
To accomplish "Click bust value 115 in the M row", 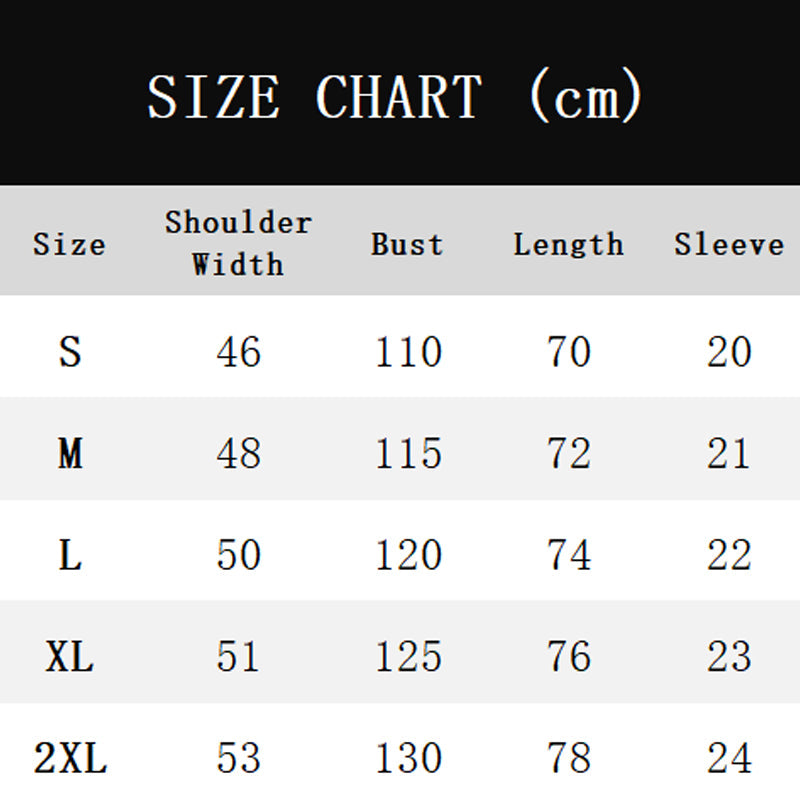I will (408, 454).
